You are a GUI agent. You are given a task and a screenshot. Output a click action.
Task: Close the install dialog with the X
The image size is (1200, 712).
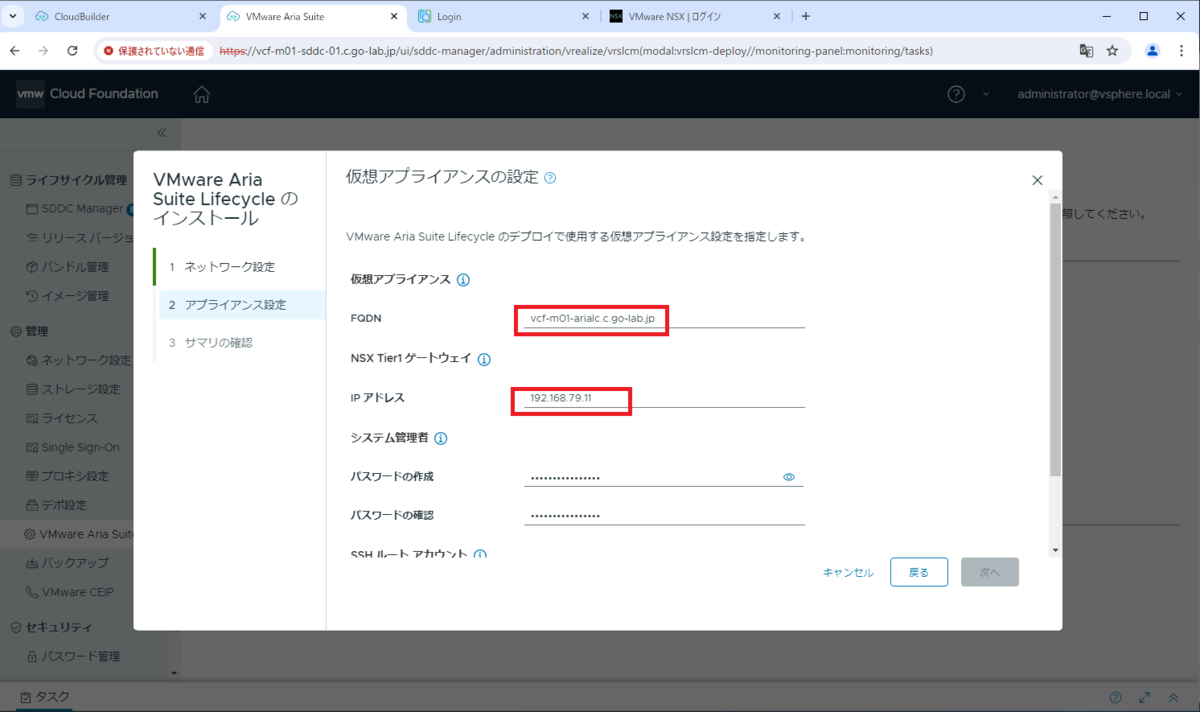pos(1037,180)
